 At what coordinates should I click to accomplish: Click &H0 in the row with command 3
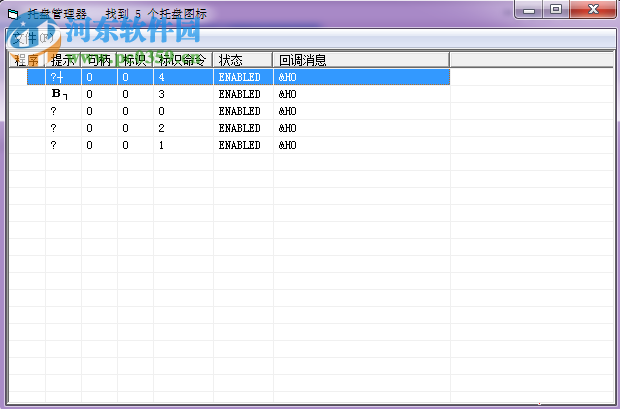click(287, 94)
